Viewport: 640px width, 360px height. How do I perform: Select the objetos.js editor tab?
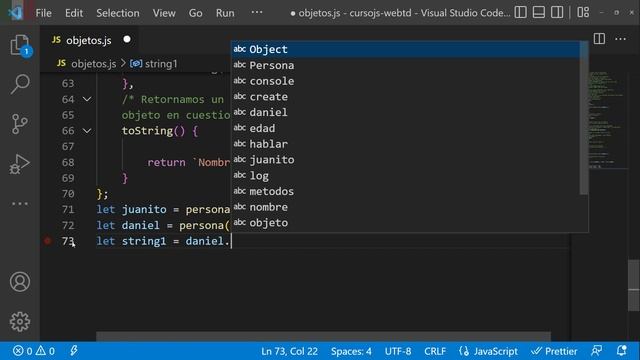click(89, 40)
